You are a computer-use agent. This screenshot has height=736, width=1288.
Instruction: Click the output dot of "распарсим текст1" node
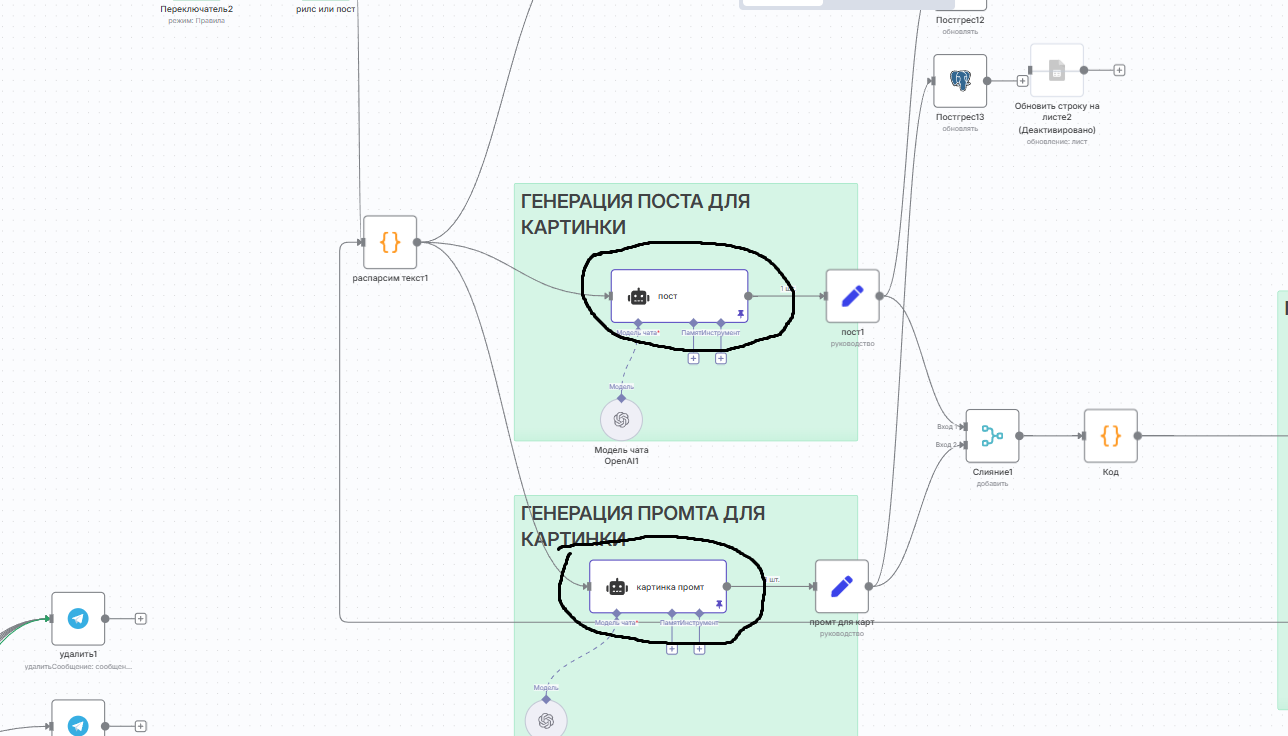[417, 242]
